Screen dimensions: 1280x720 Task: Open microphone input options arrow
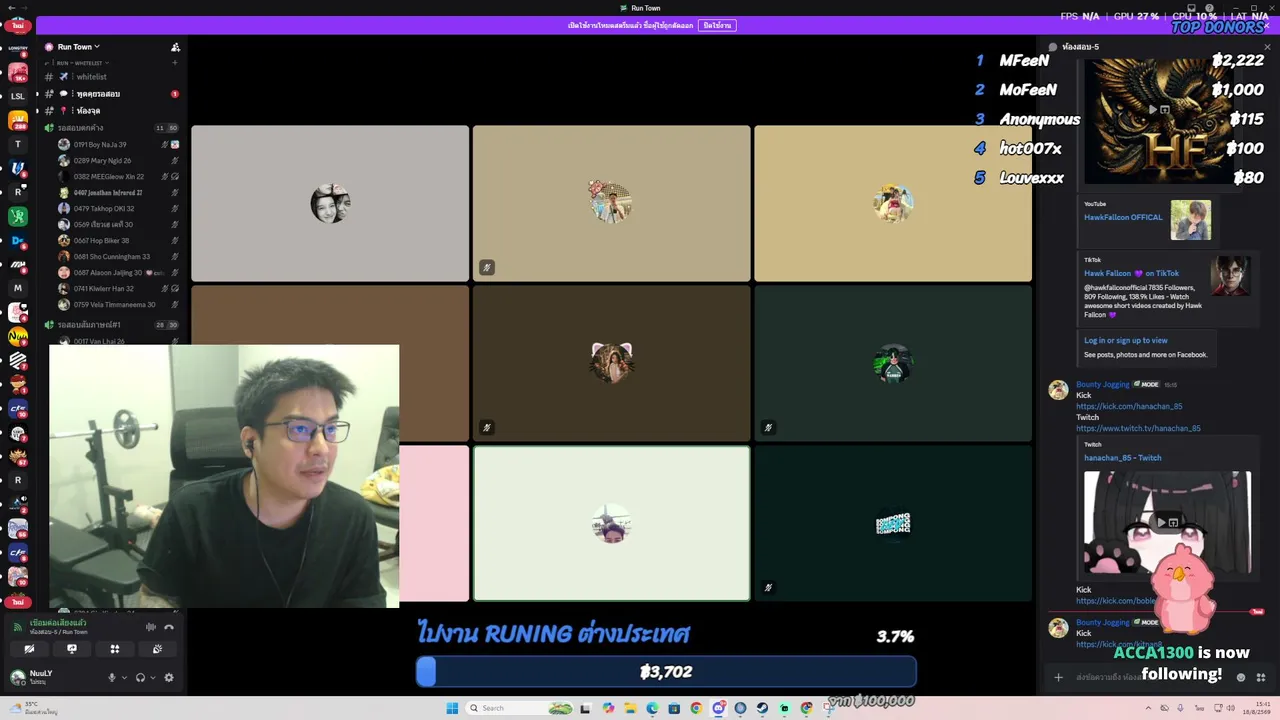click(124, 677)
